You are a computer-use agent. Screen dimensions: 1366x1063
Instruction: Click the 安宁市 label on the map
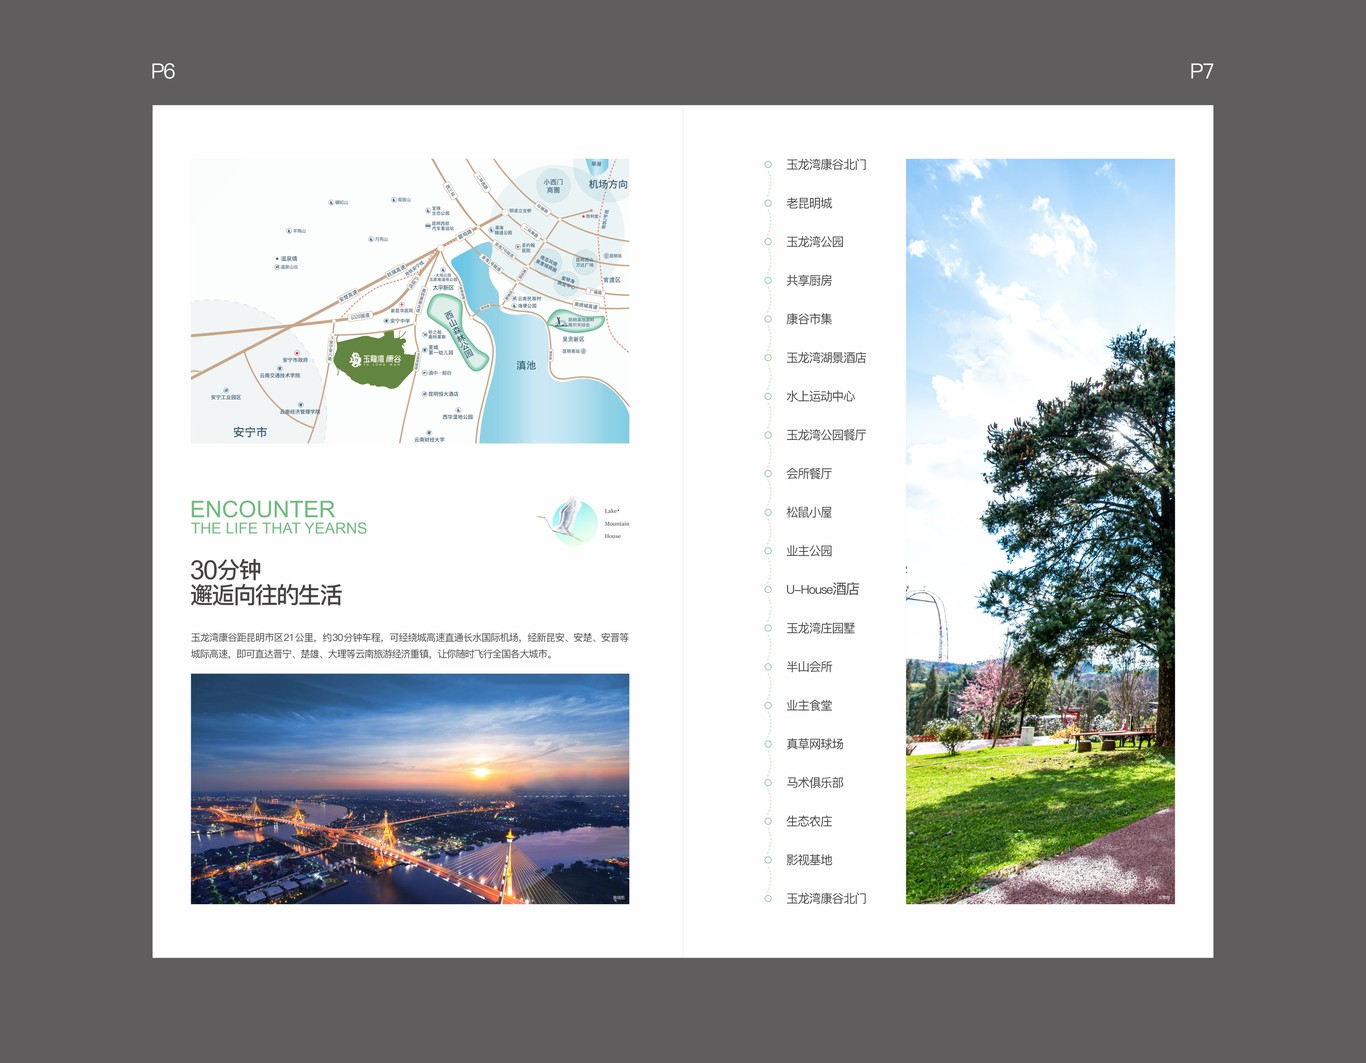coord(250,432)
